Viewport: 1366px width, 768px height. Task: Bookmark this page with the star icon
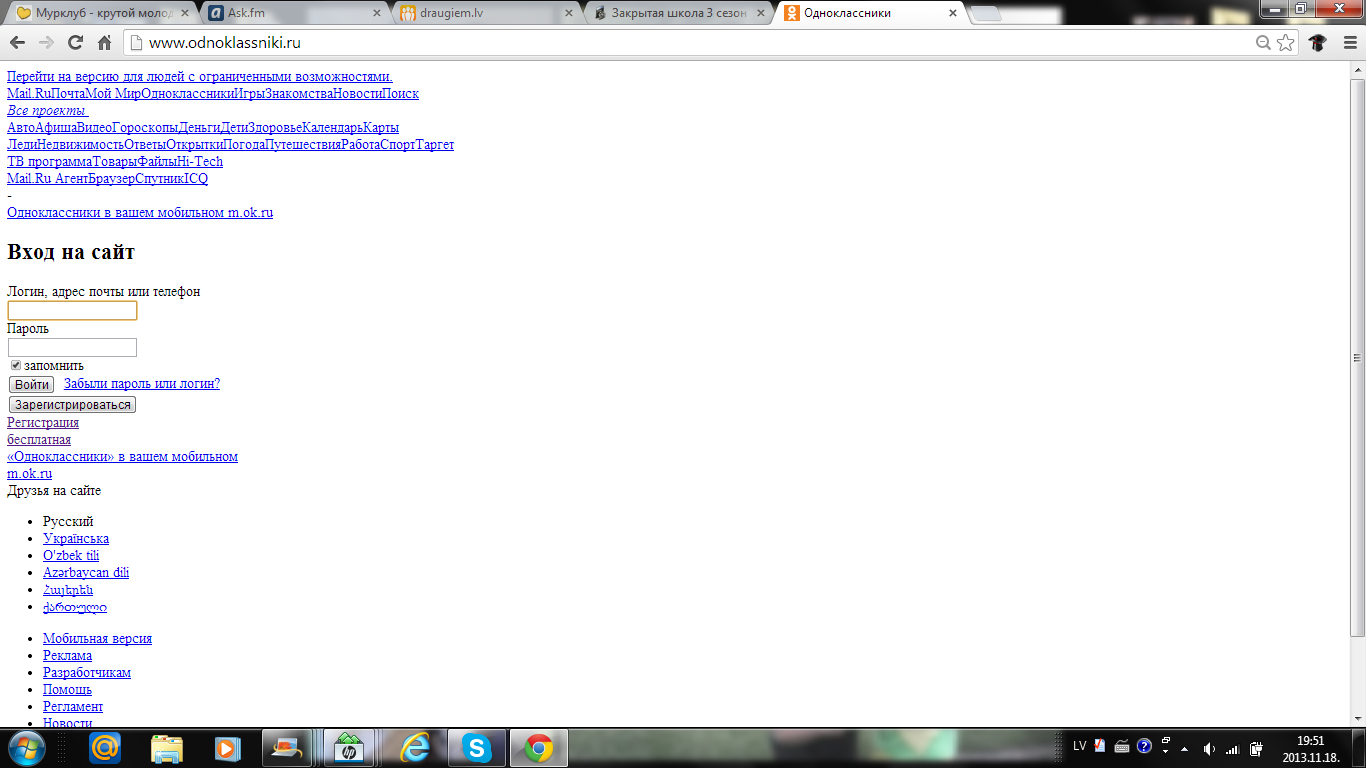(1286, 43)
